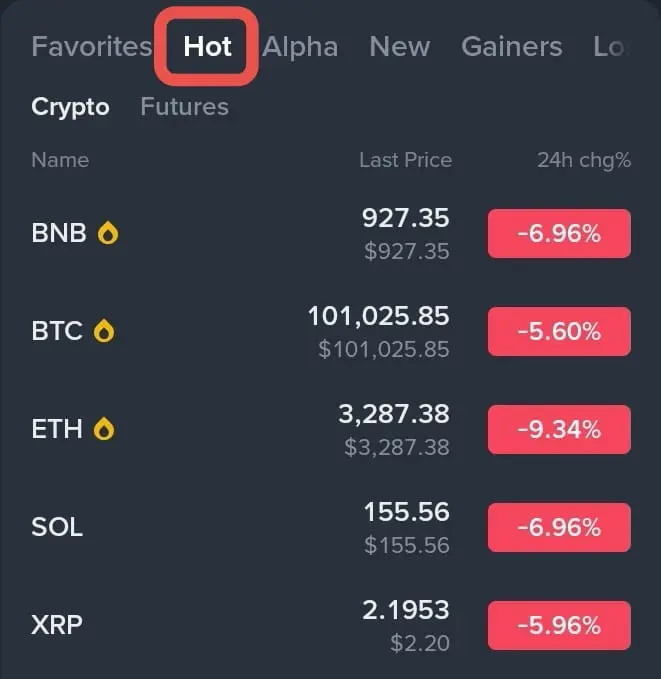Click BTC's -5.60% change badge
The width and height of the screenshot is (661, 679).
coord(559,332)
